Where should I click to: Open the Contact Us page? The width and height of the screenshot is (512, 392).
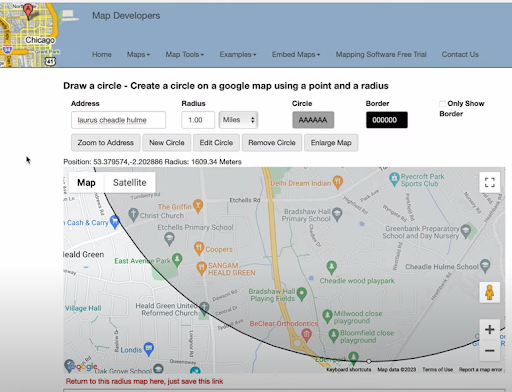point(460,54)
